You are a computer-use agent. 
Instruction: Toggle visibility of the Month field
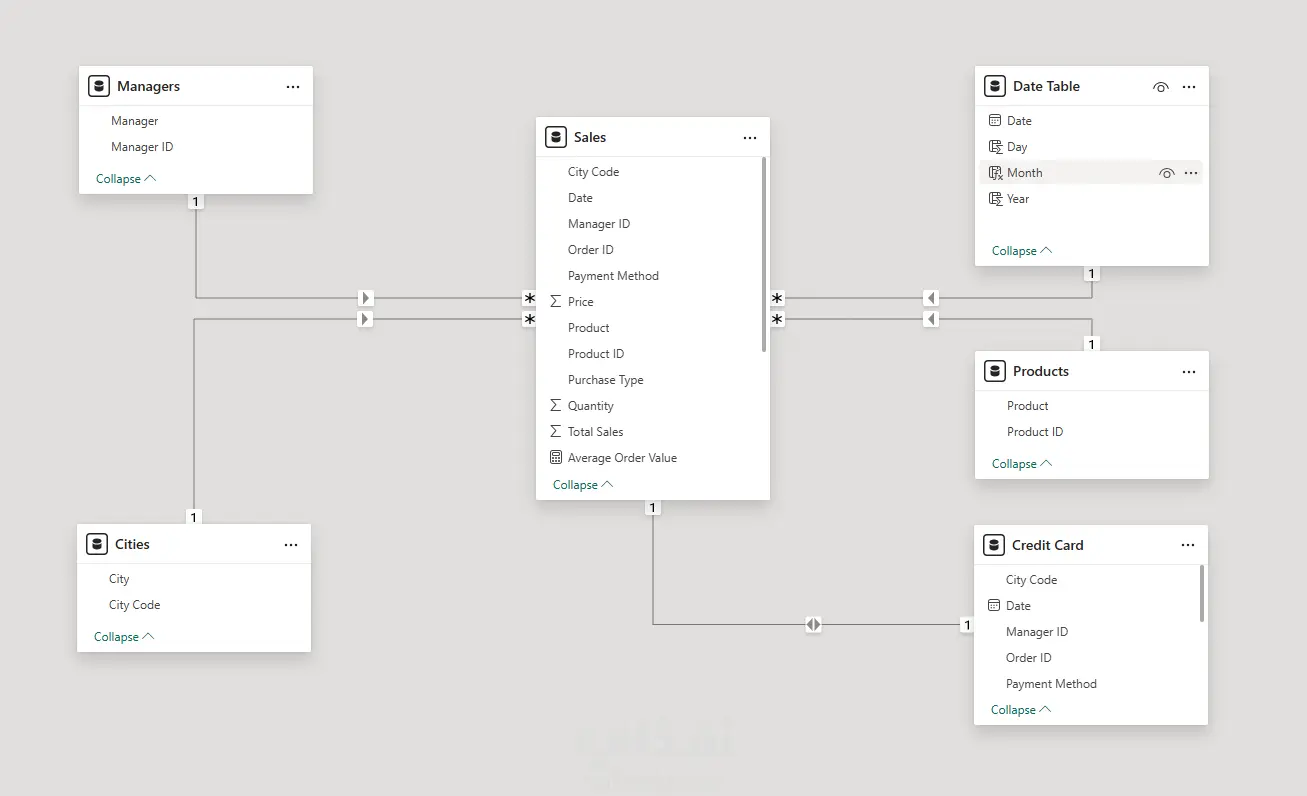click(x=1166, y=173)
